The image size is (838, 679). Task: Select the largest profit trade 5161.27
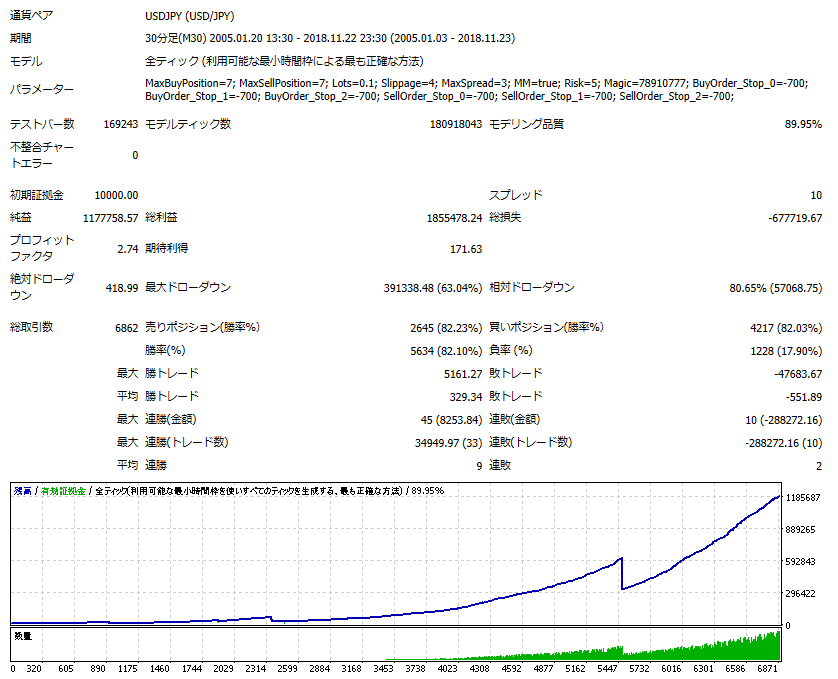click(x=463, y=374)
